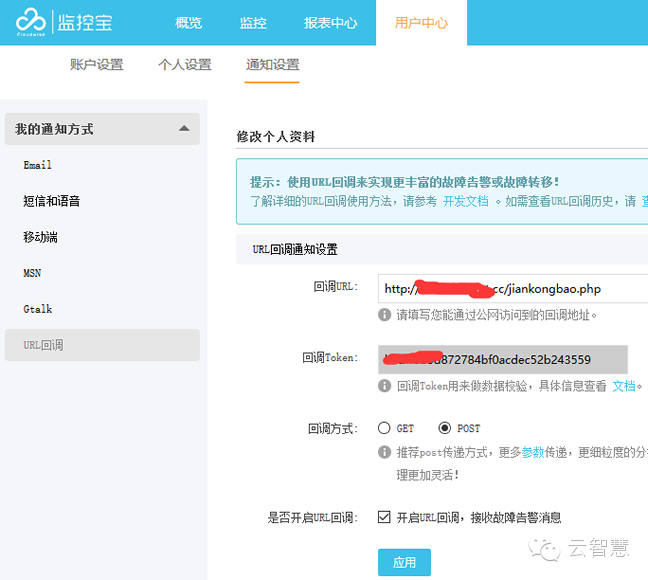Select the 用户中心 top tab
This screenshot has height=580, width=648.
[x=421, y=23]
